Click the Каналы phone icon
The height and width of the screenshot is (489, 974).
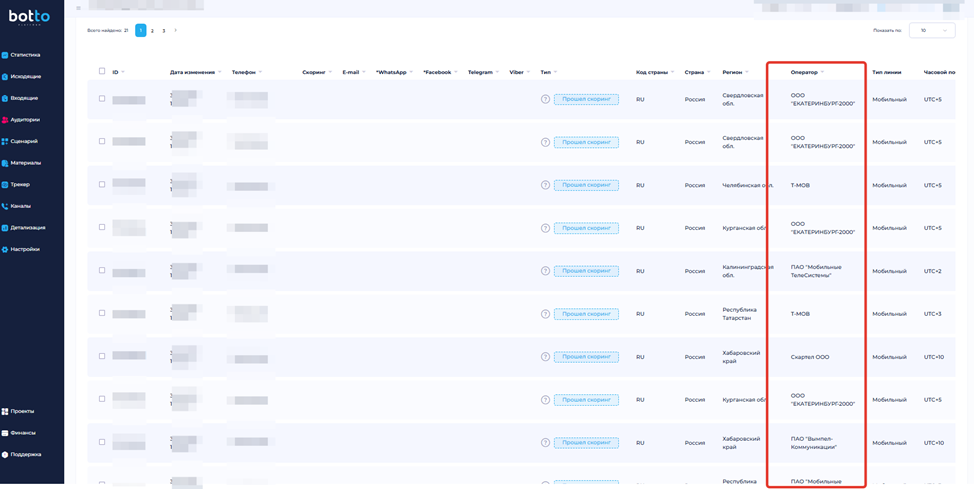(x=5, y=206)
